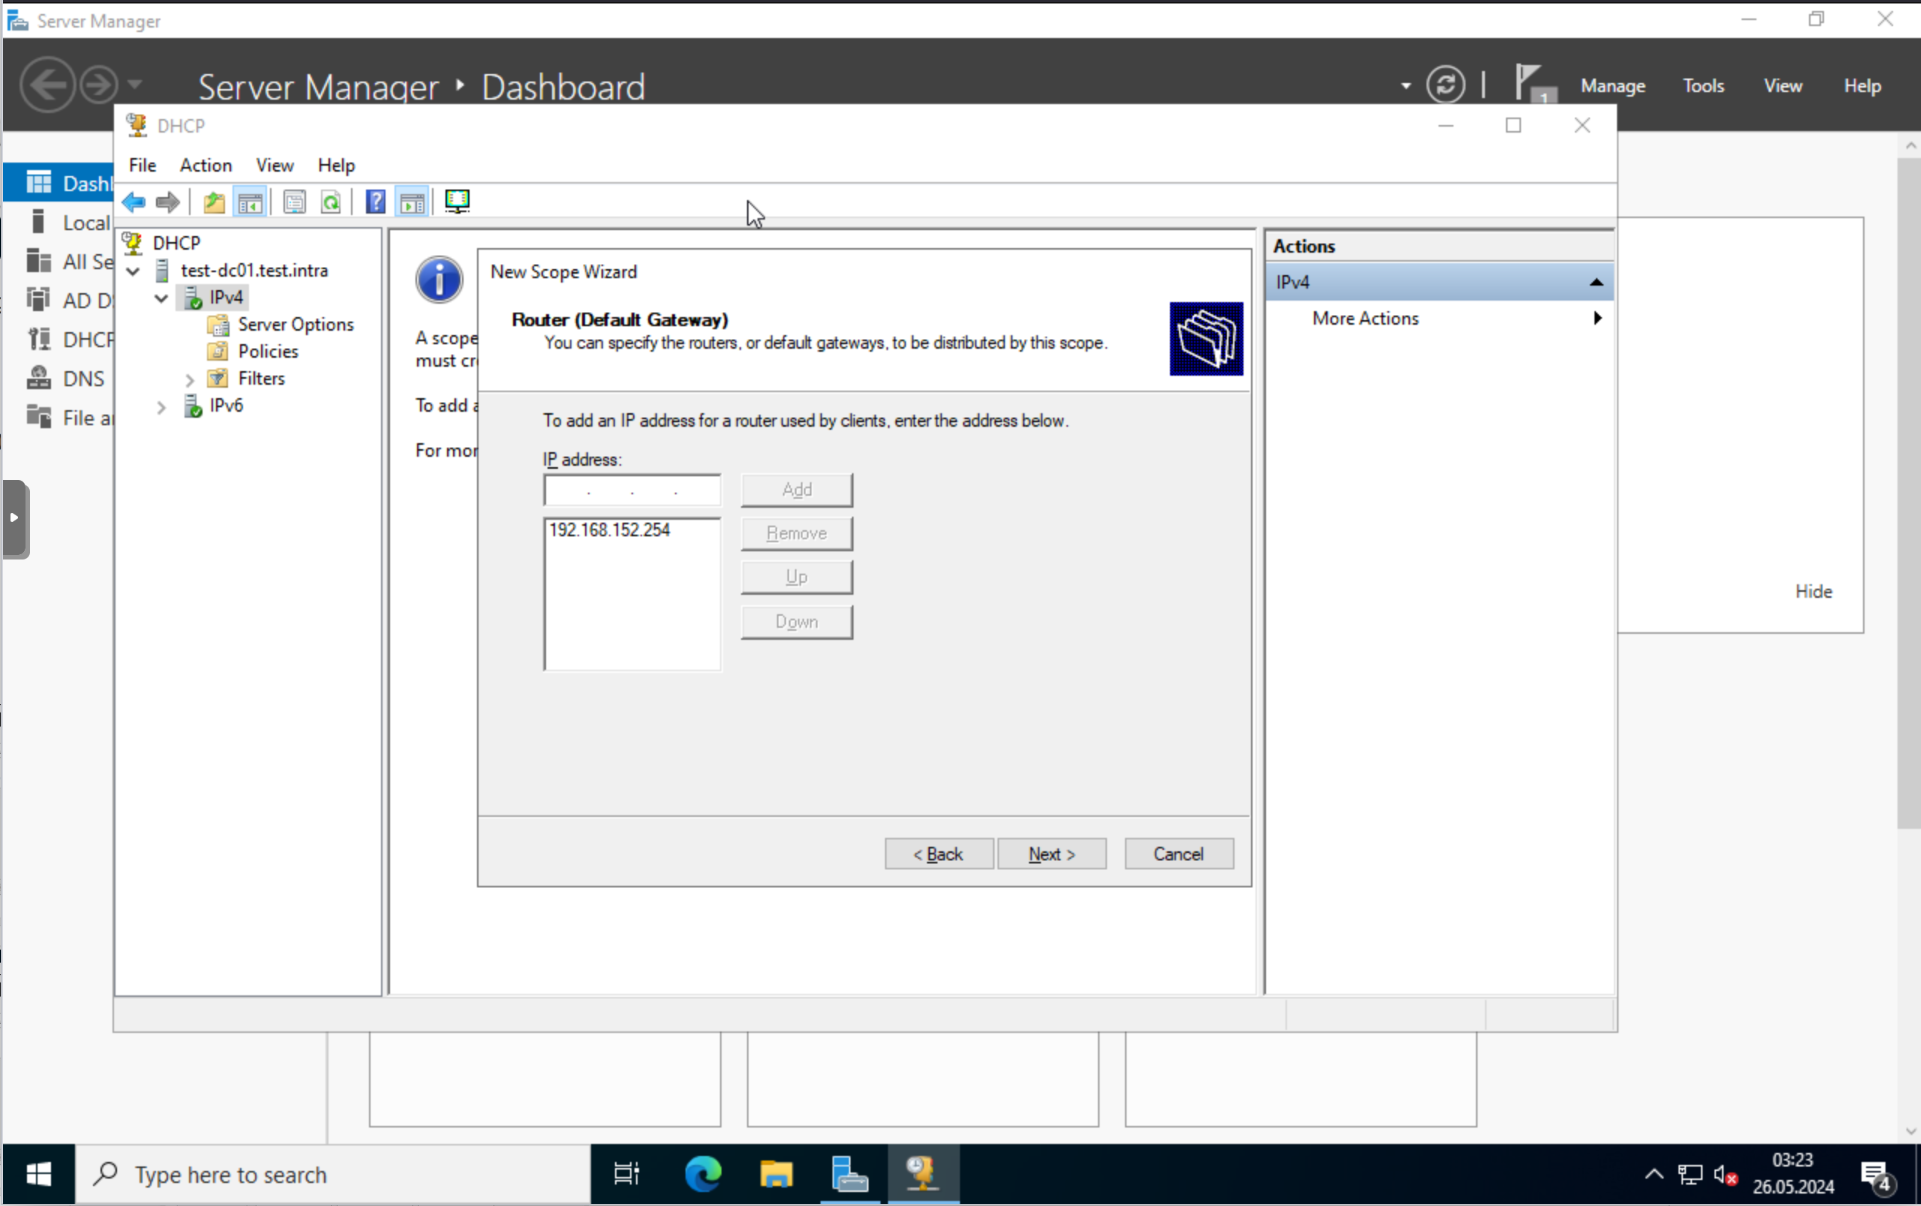Image resolution: width=1921 pixels, height=1206 pixels.
Task: Click the Up button in wizard
Action: [797, 578]
